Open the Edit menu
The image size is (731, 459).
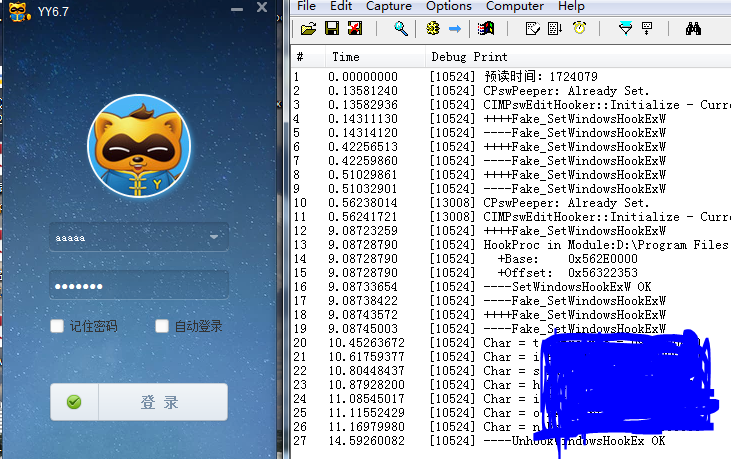341,6
